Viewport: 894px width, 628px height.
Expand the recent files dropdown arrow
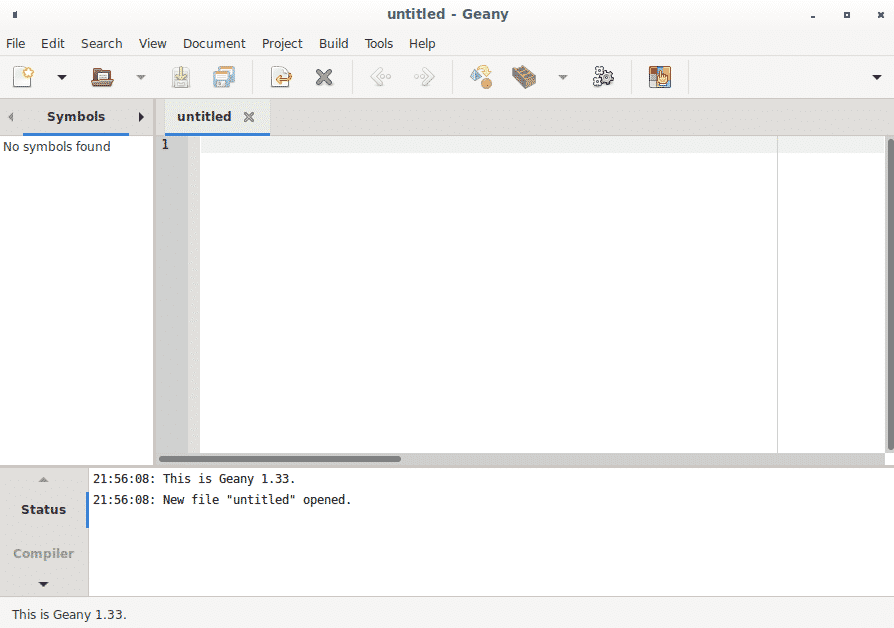tap(141, 77)
